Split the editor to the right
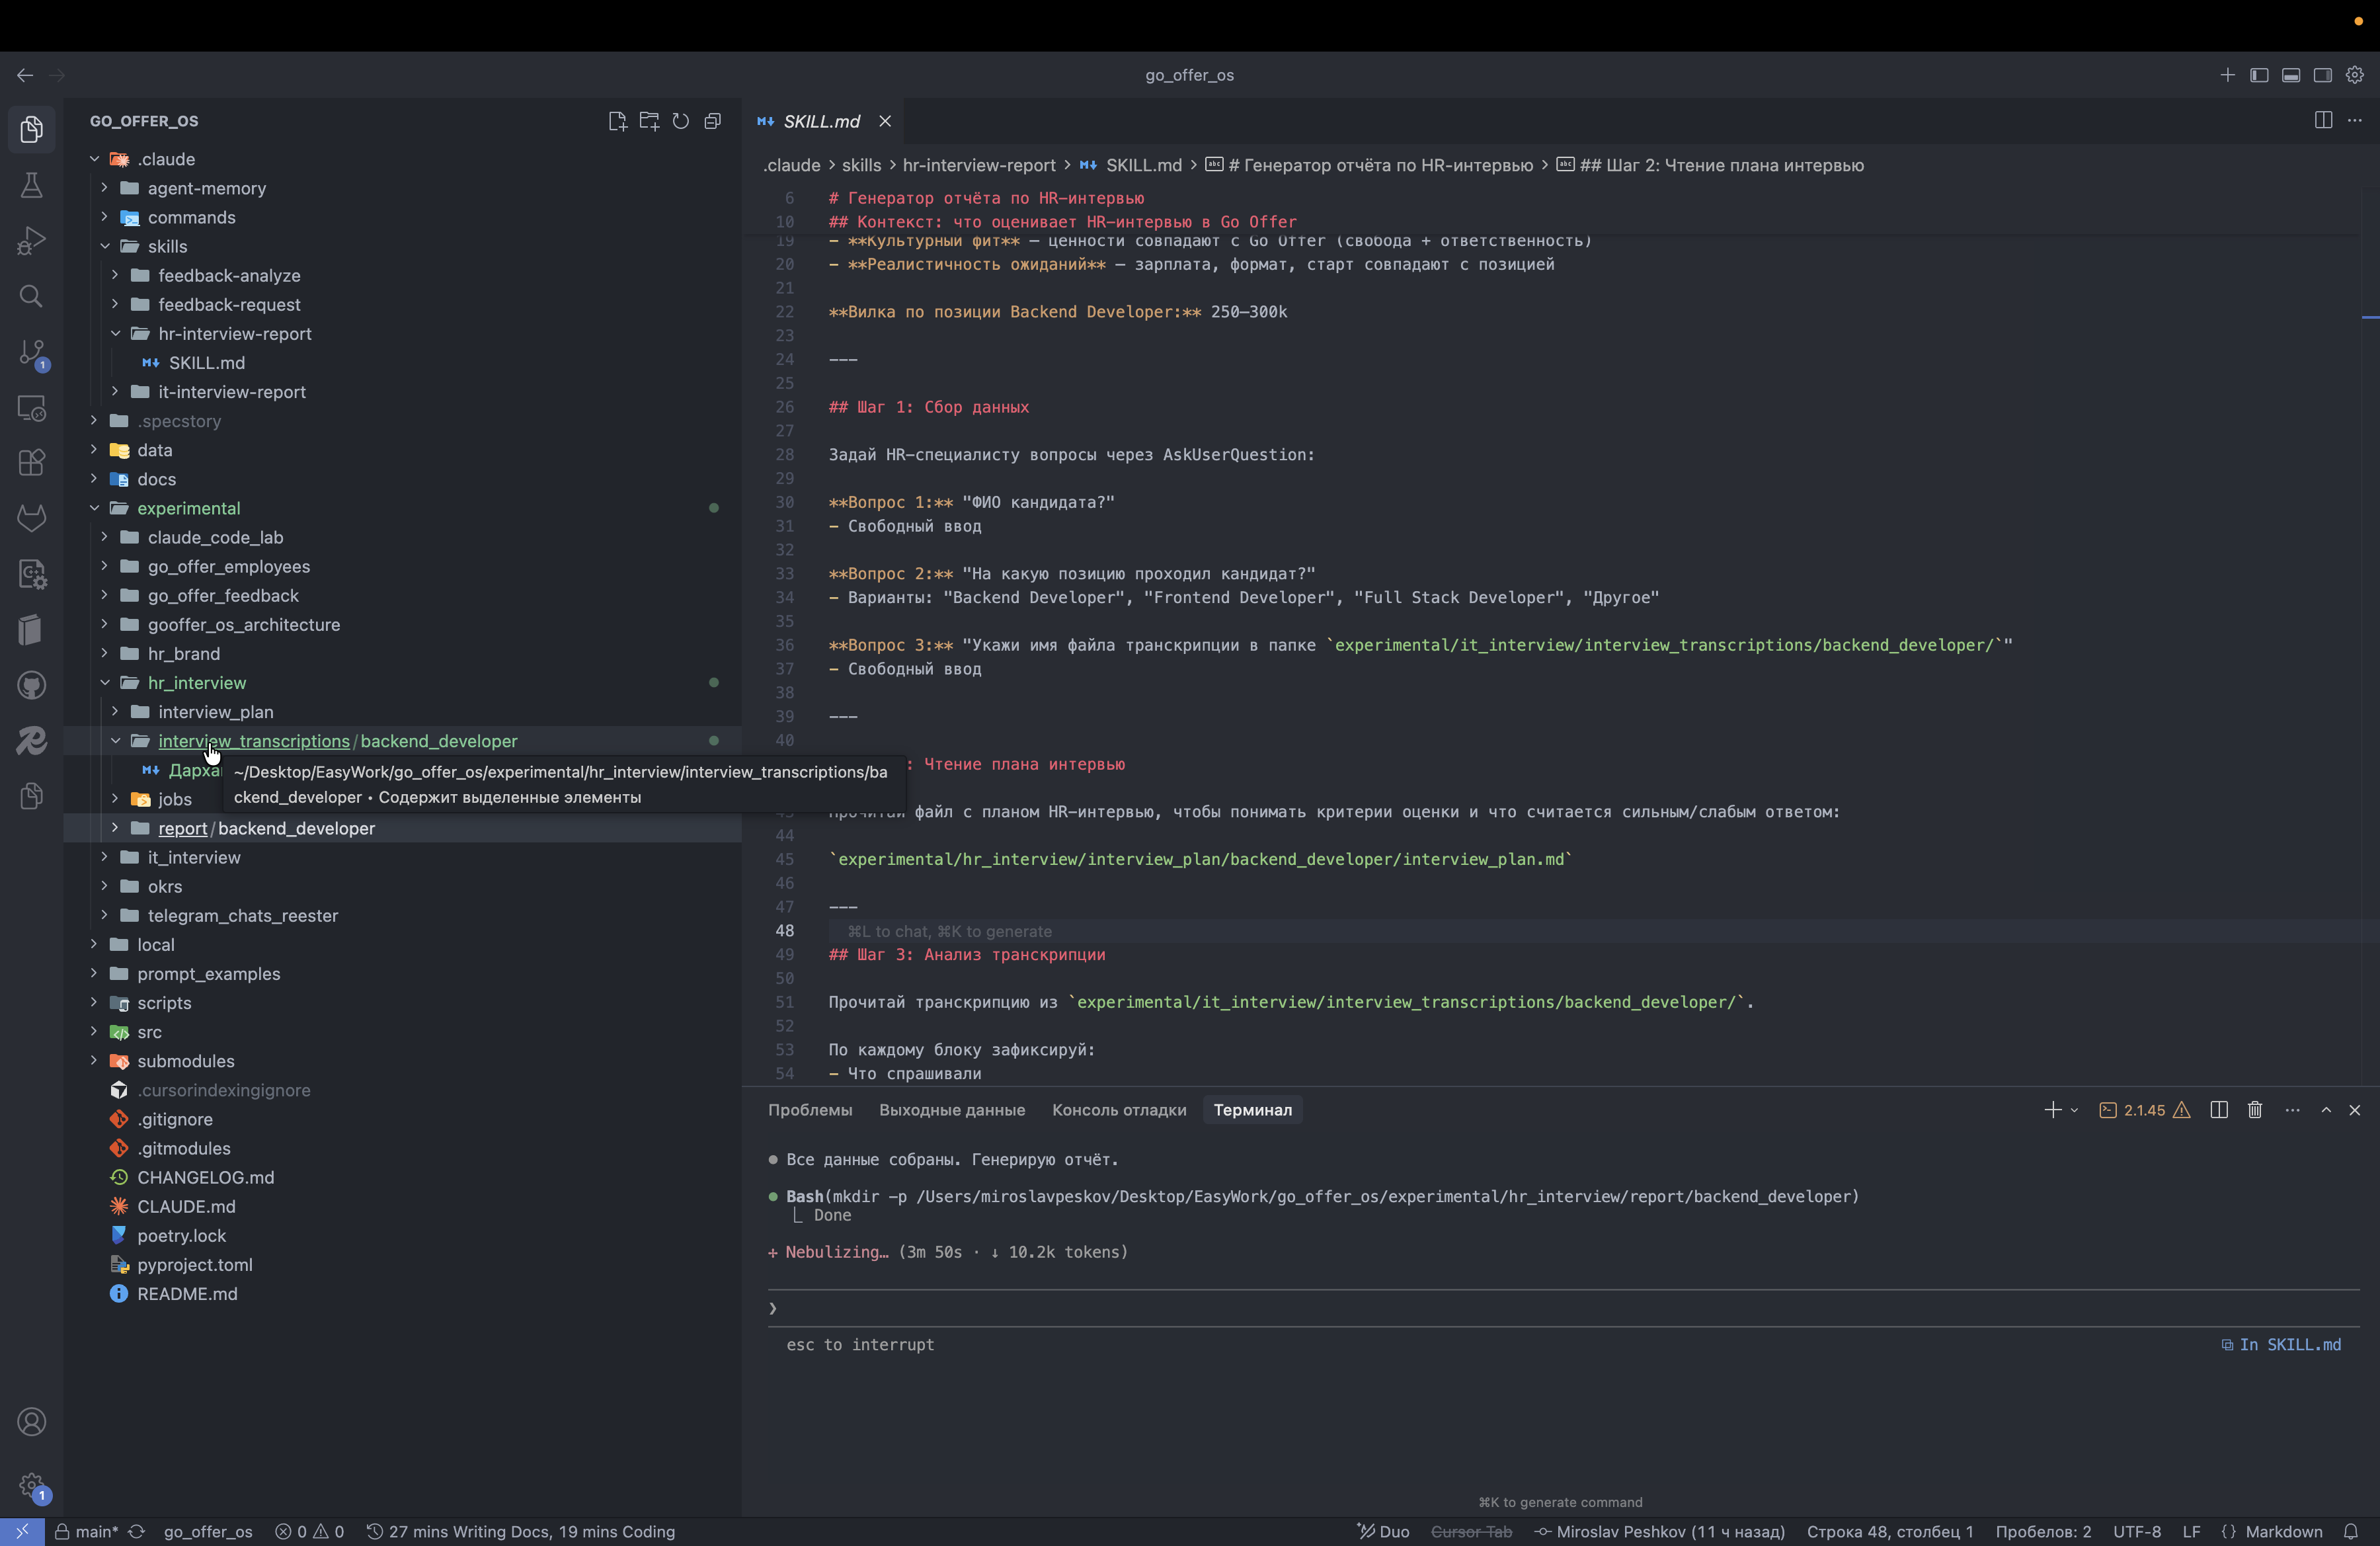Screen dimensions: 2380x1546 pos(2323,120)
